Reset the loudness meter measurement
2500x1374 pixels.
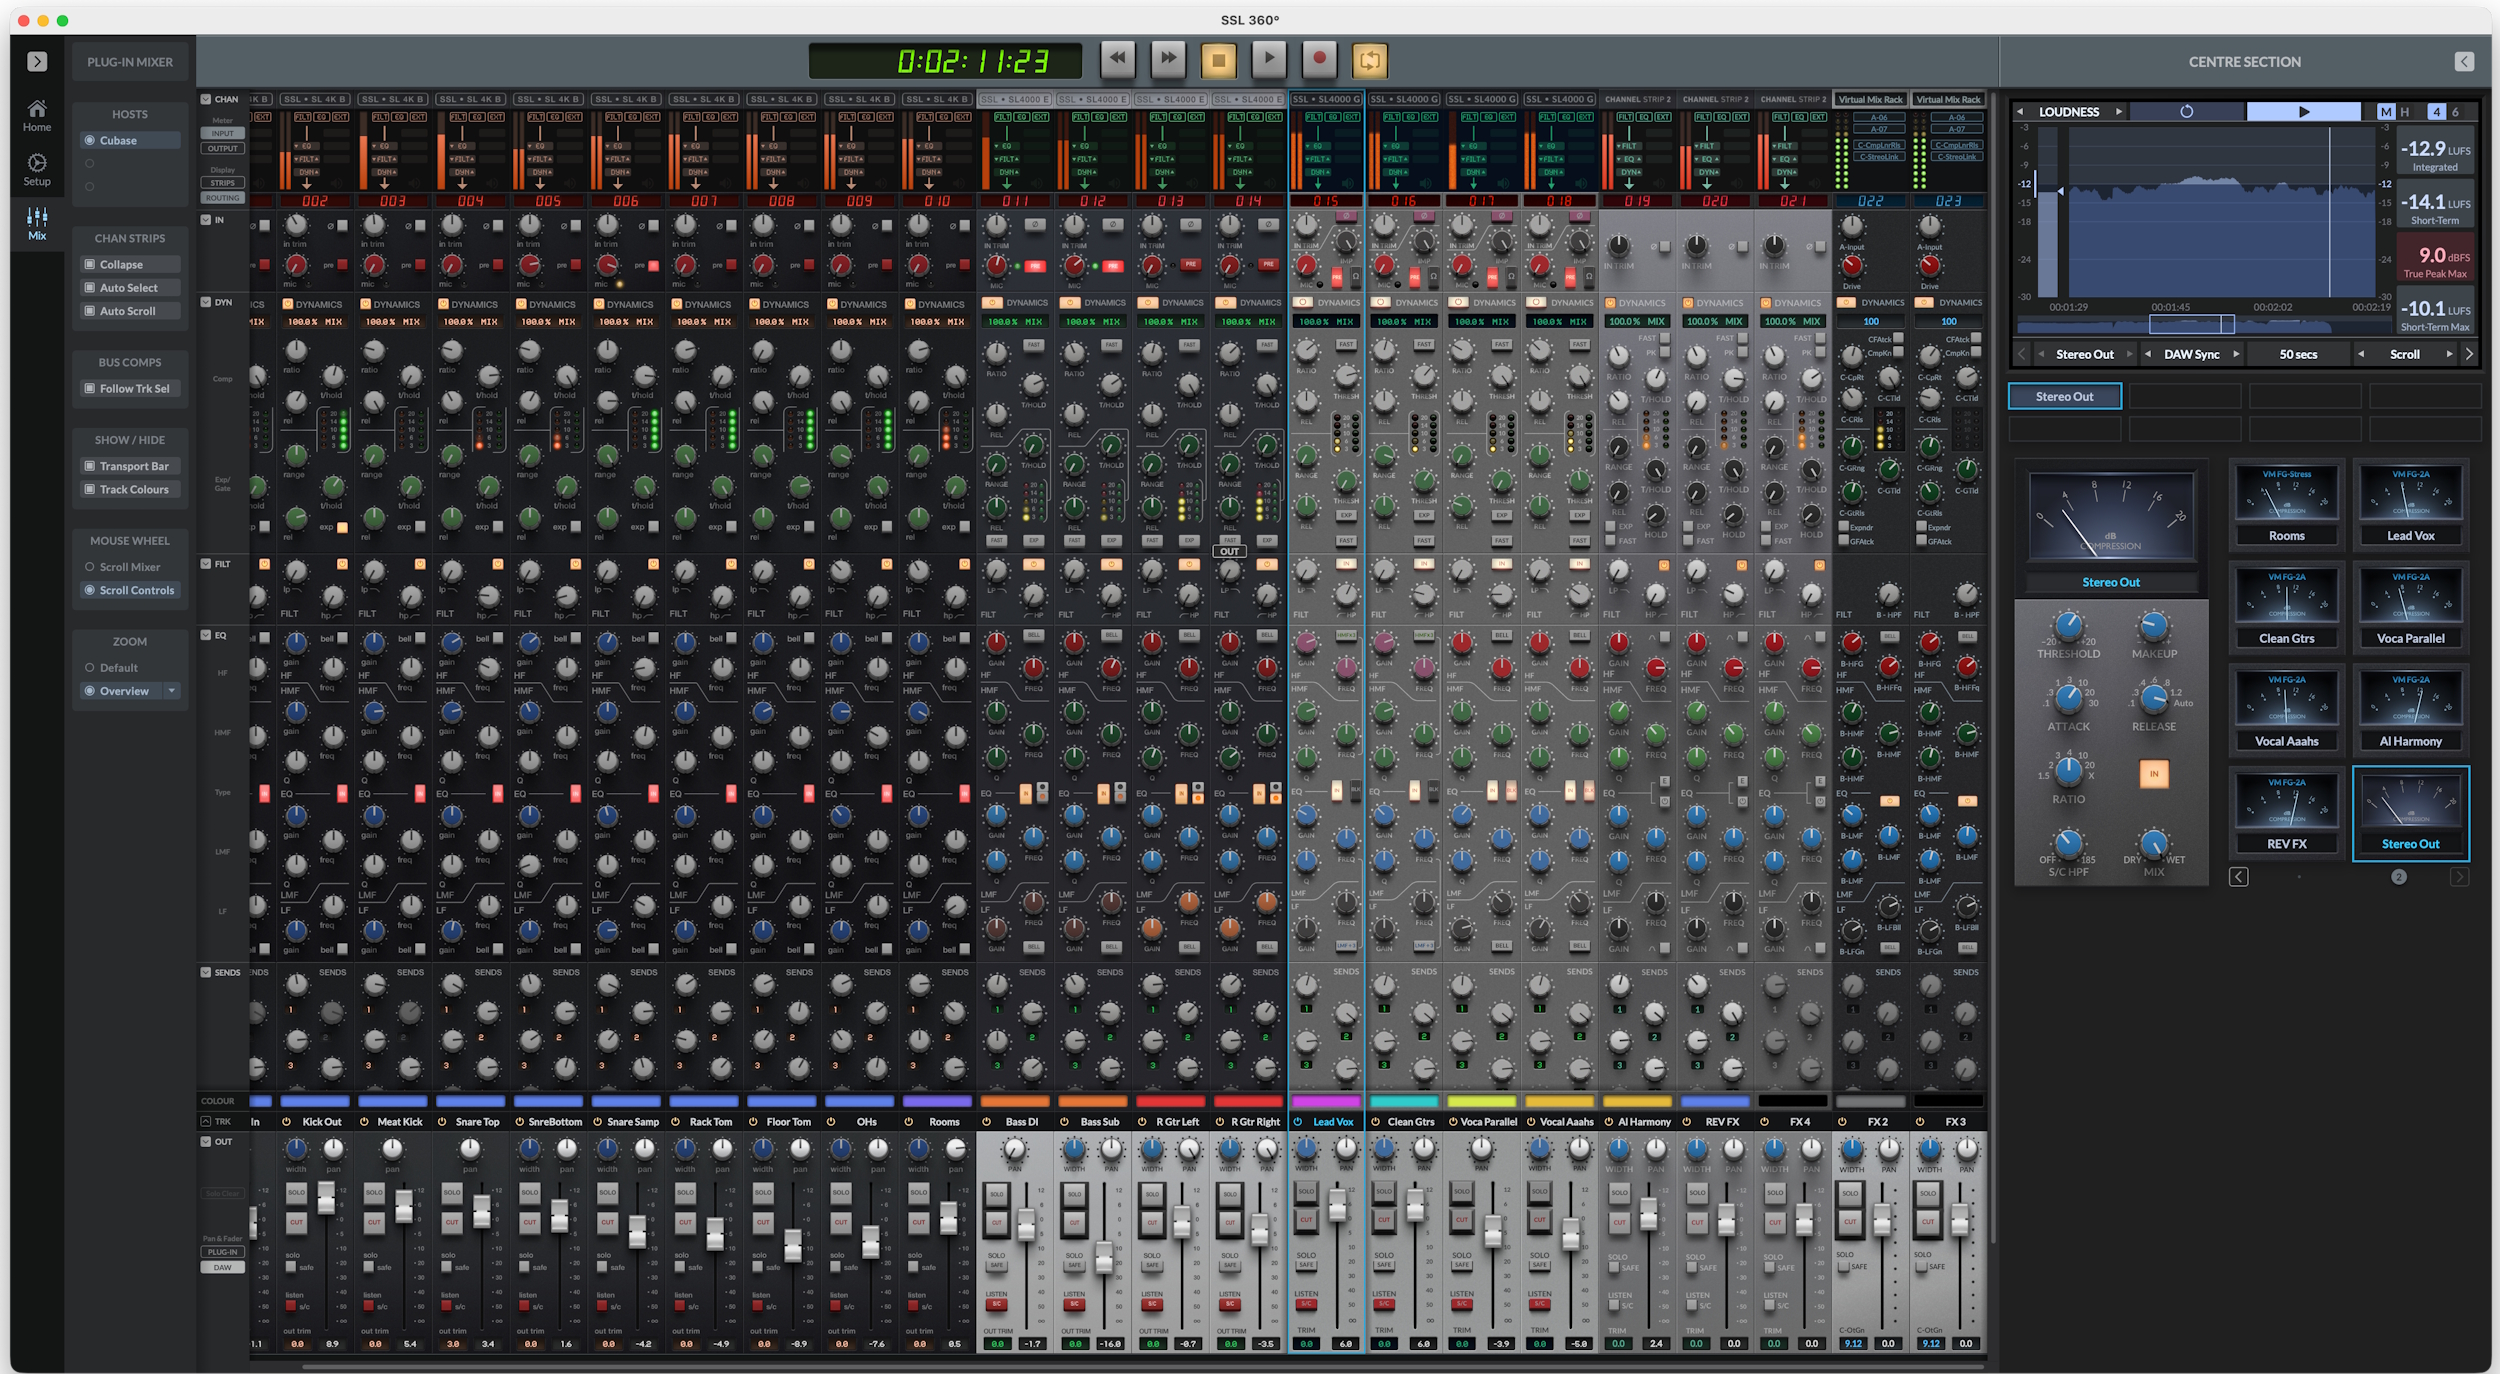pos(2186,112)
